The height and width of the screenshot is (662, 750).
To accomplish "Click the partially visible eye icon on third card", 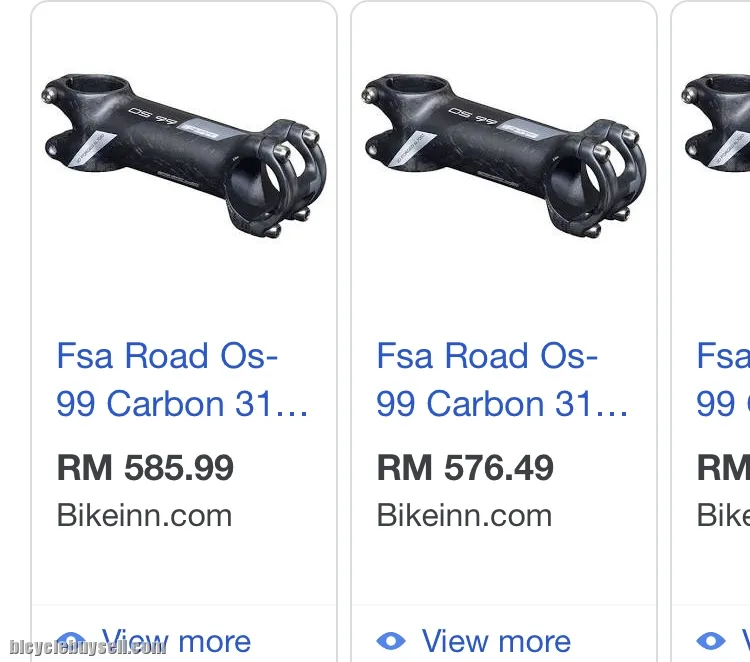I will [x=711, y=641].
